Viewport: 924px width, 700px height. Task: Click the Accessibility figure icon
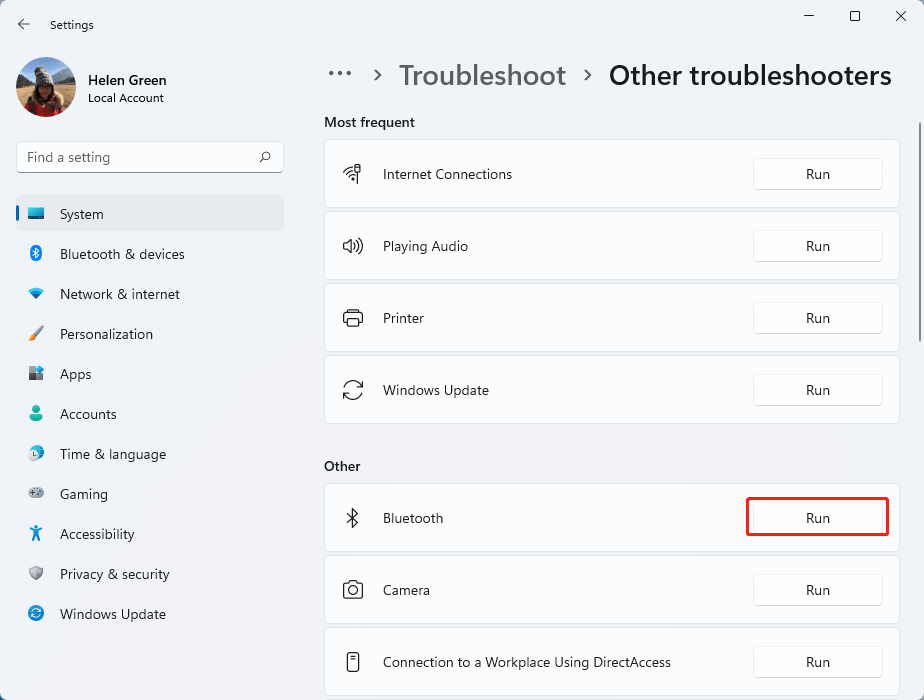pos(36,533)
